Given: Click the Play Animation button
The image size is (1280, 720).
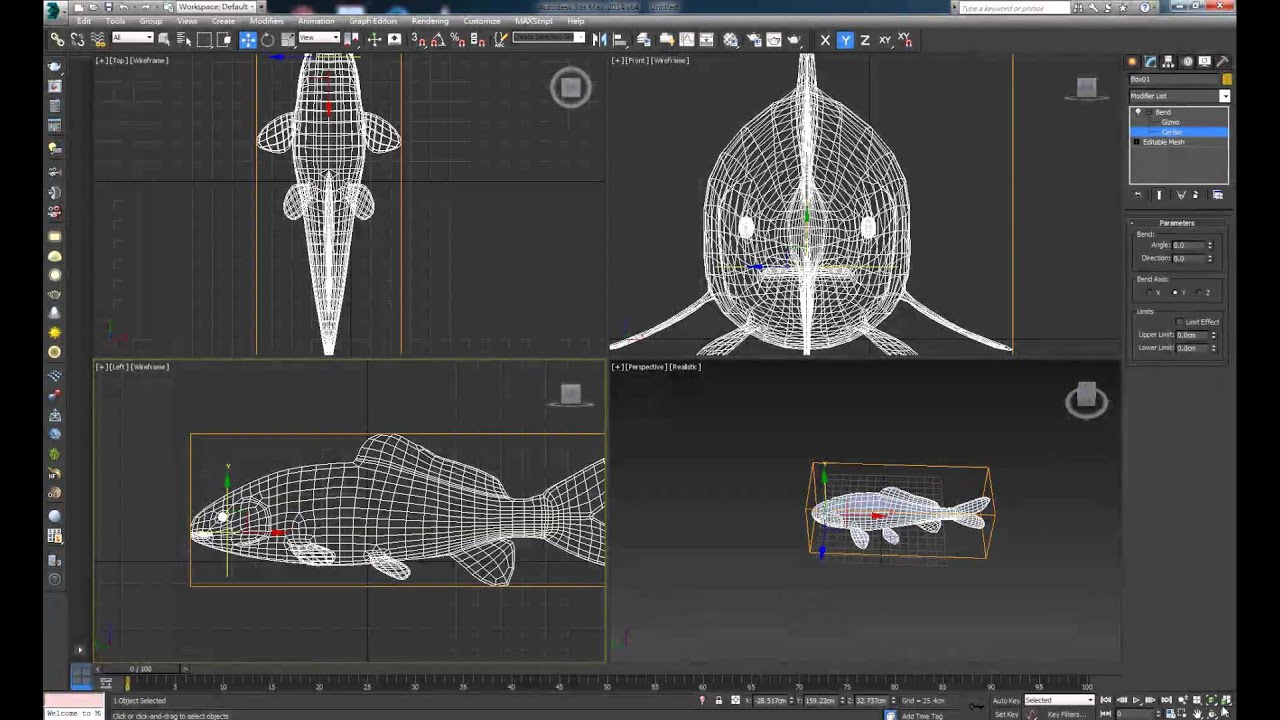Looking at the screenshot, I should [x=1136, y=700].
